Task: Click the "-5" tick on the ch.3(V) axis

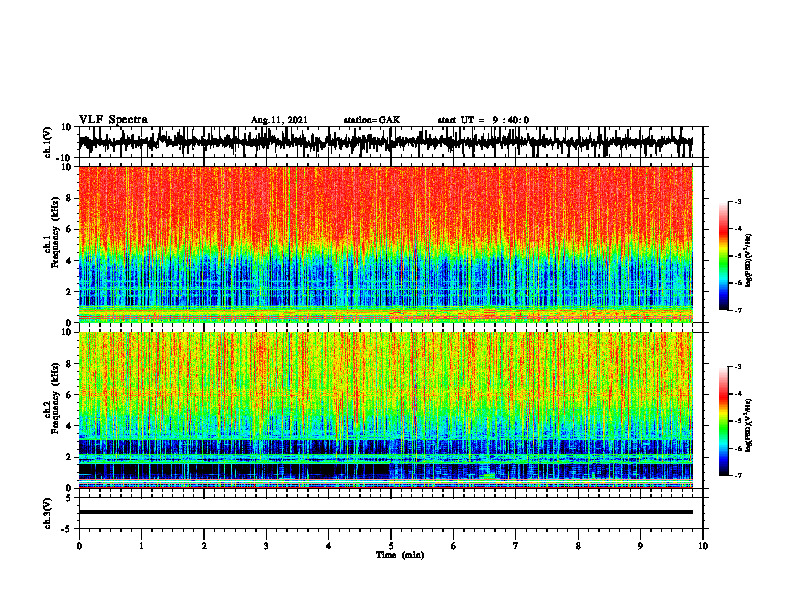Action: click(x=68, y=529)
